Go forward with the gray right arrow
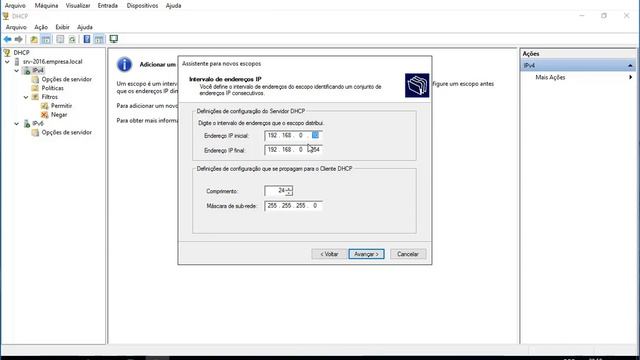The height and width of the screenshot is (360, 640). 18,39
